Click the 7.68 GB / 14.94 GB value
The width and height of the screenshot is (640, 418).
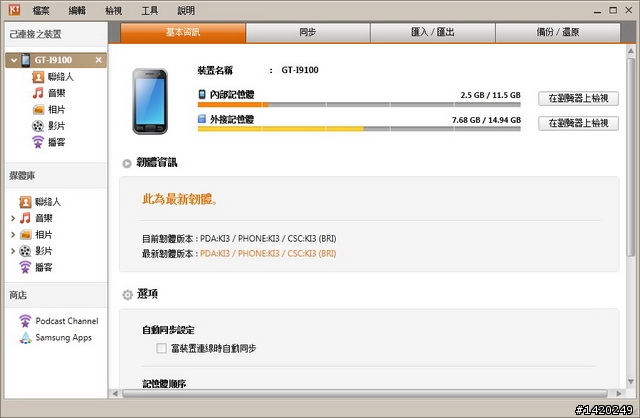coord(486,120)
